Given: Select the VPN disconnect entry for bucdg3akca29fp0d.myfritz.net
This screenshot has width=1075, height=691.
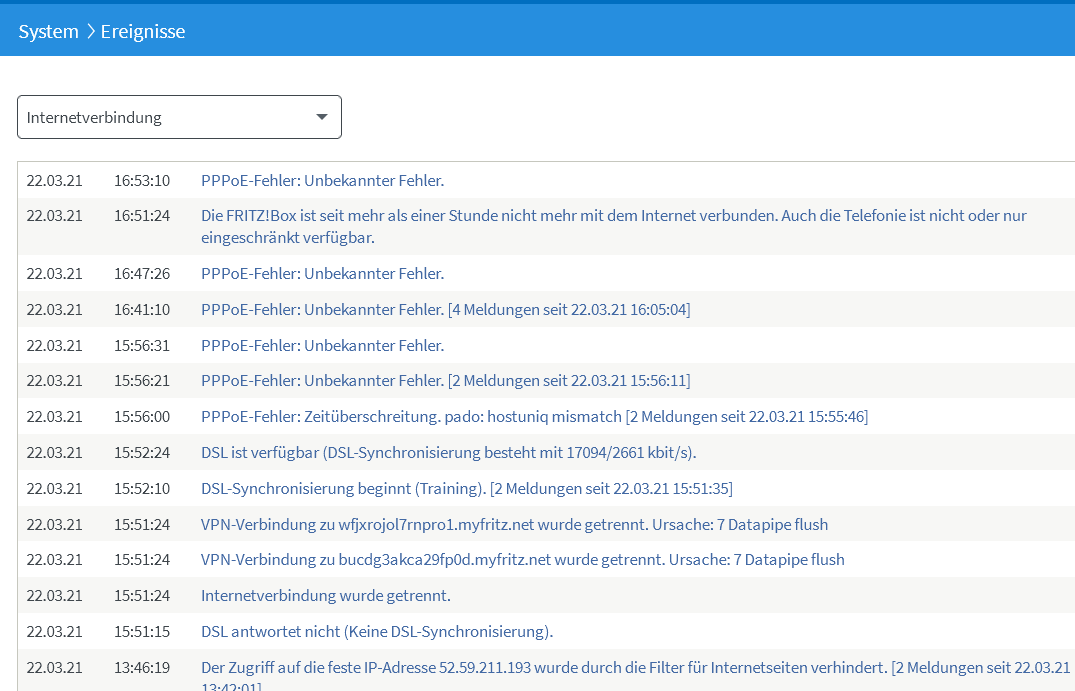Looking at the screenshot, I should [x=522, y=560].
